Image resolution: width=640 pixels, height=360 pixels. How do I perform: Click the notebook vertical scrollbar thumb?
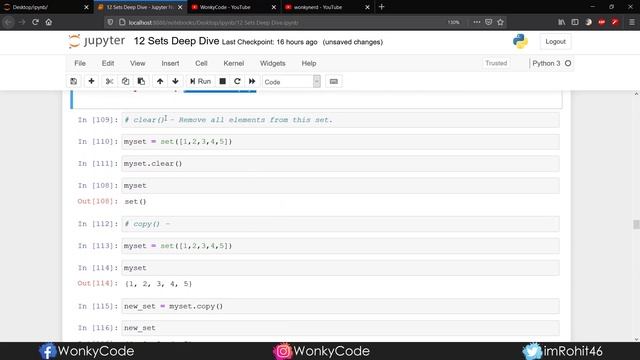point(636,224)
